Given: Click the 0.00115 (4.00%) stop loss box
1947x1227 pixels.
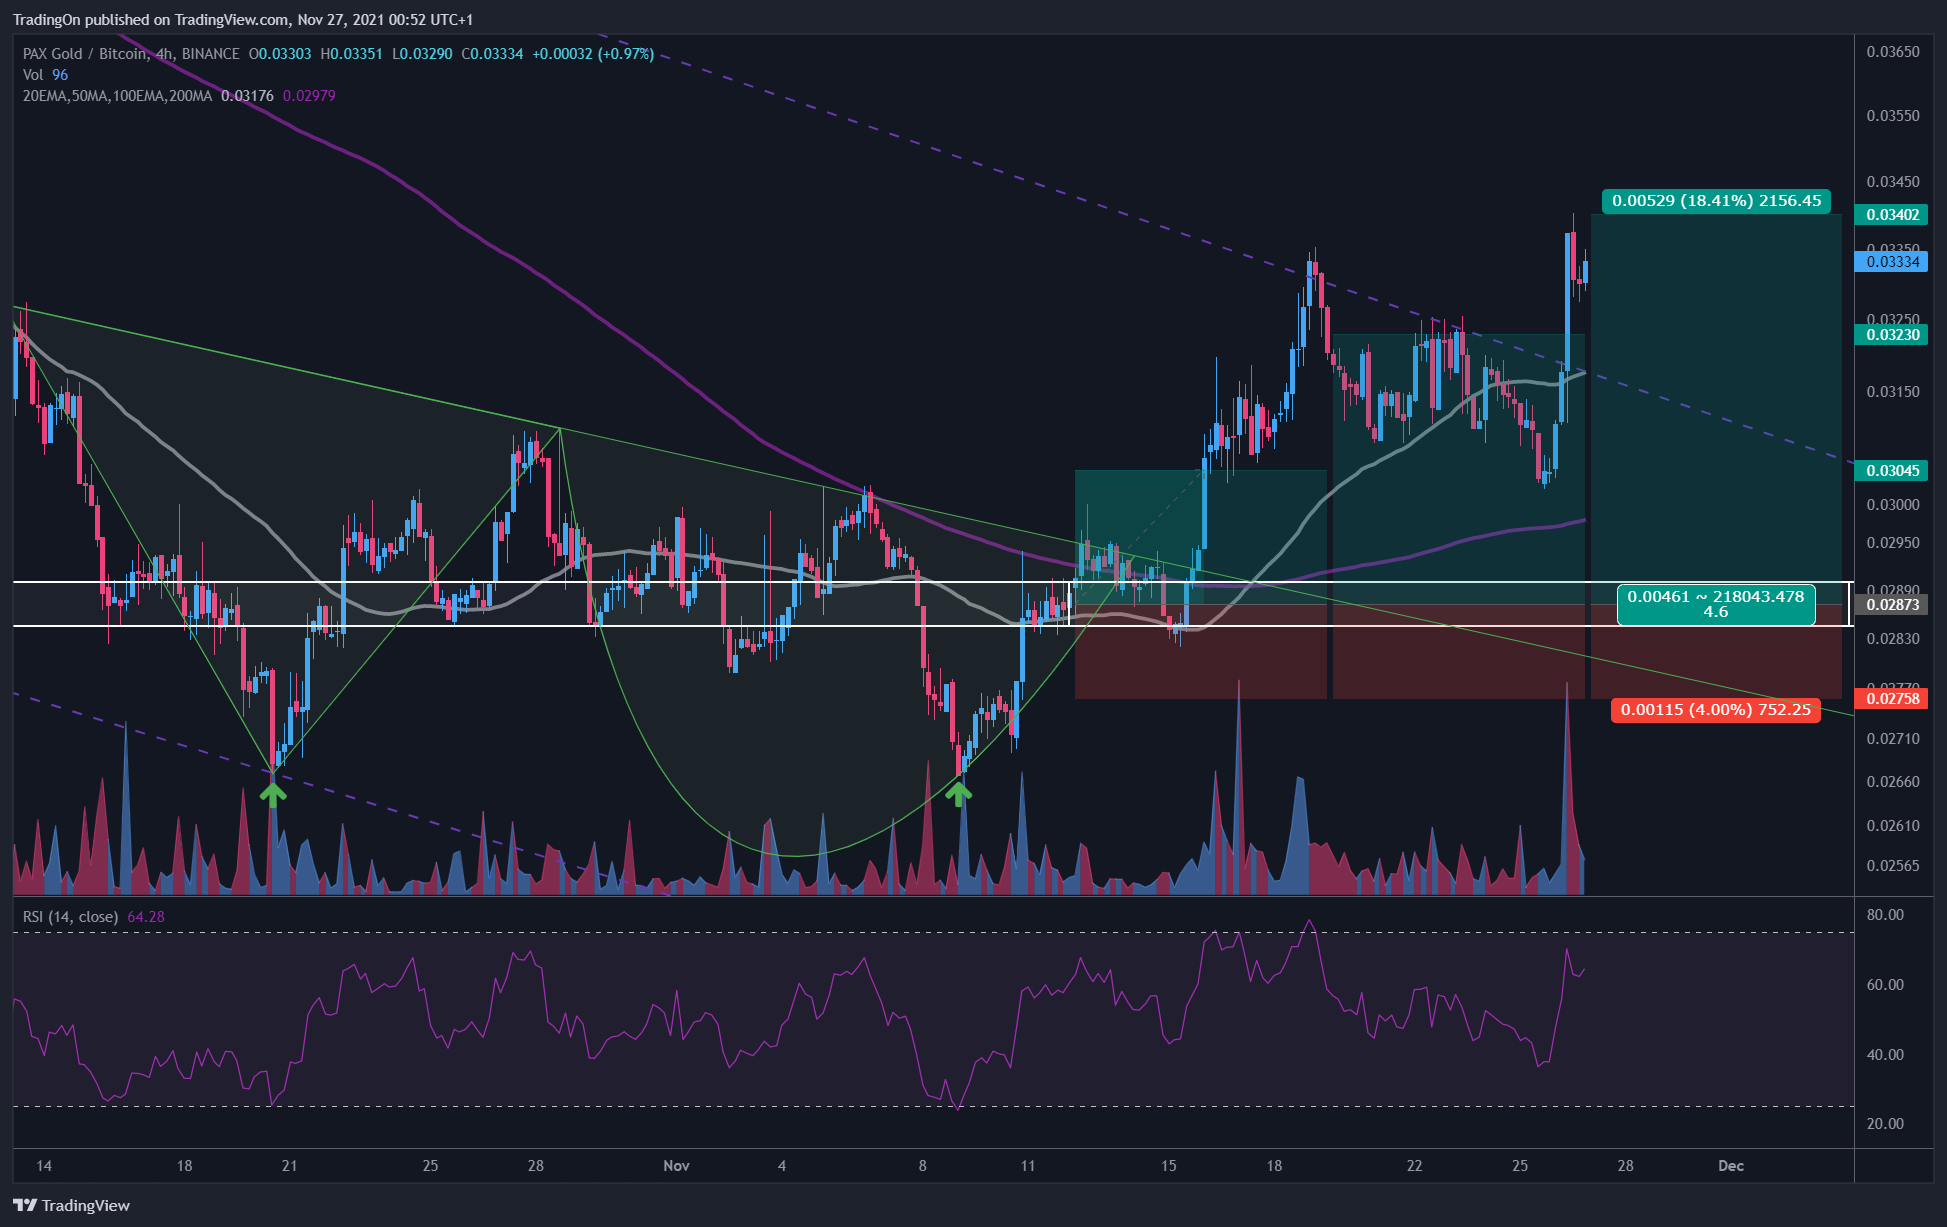Looking at the screenshot, I should (1715, 710).
